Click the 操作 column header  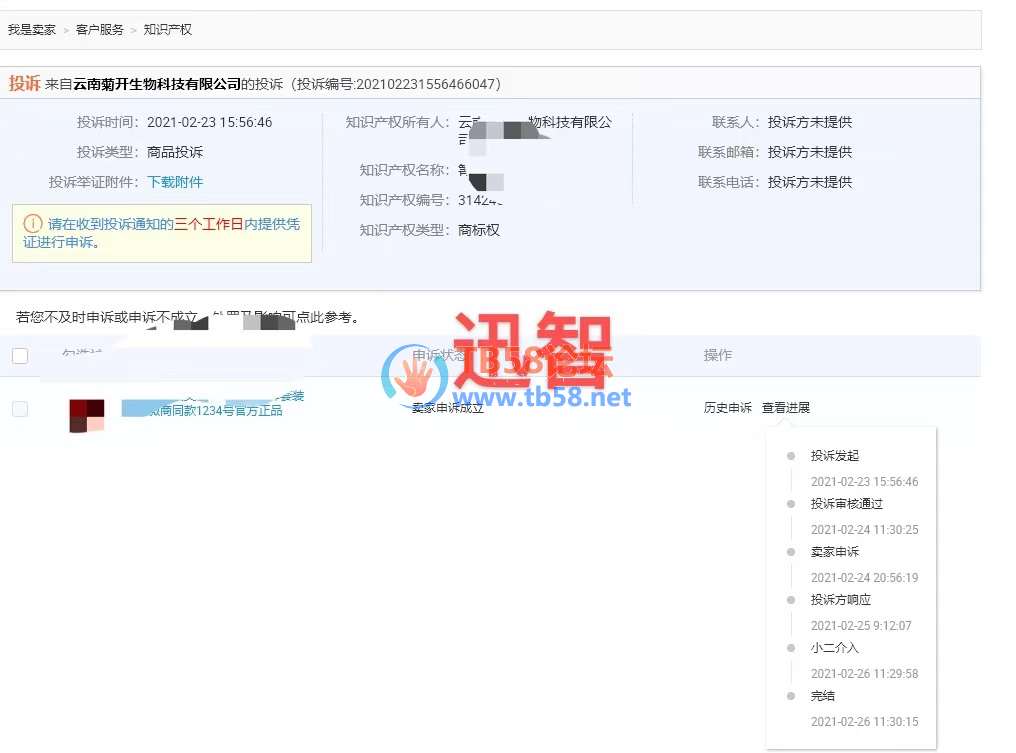point(718,355)
